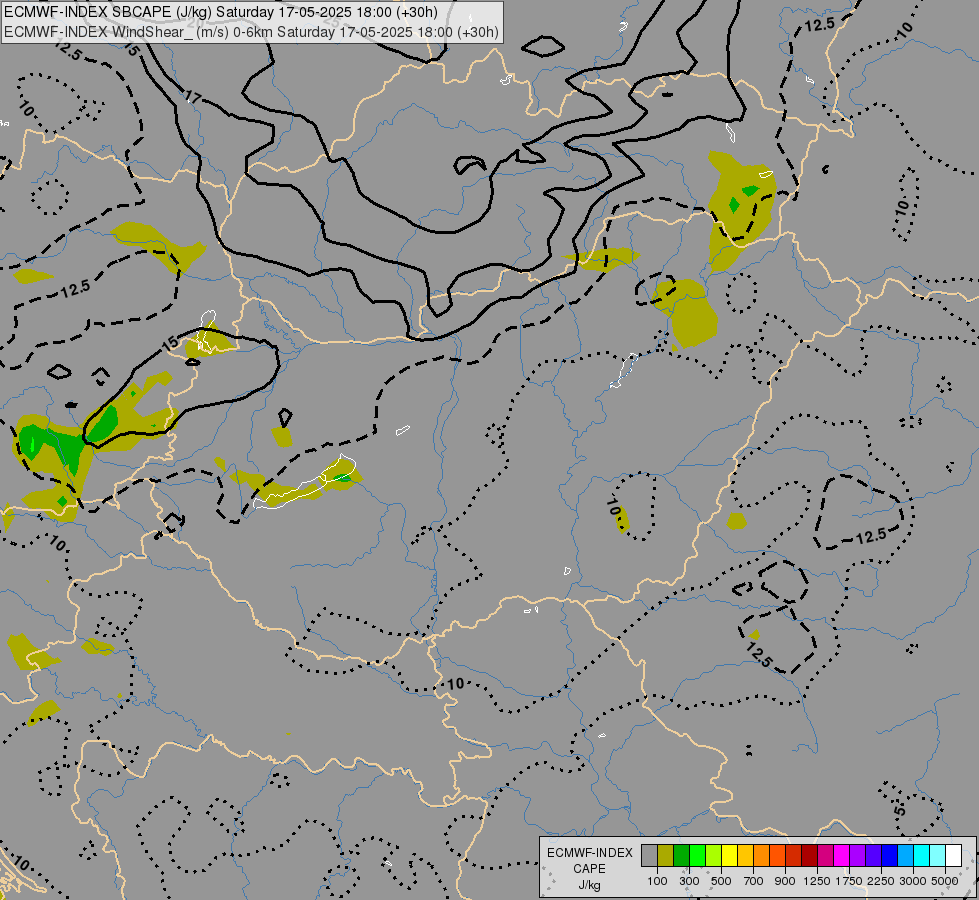The height and width of the screenshot is (900, 979).
Task: Click the legend value '1750'
Action: pyautogui.click(x=849, y=881)
